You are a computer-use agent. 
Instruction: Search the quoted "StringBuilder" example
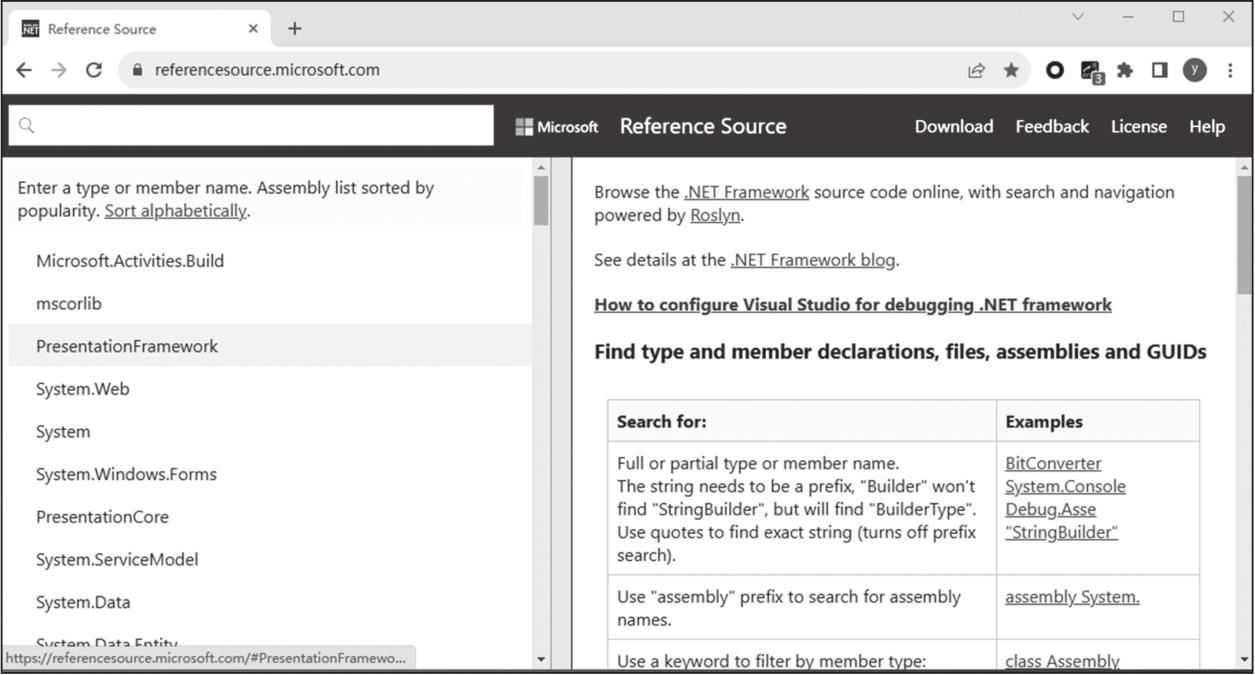(1061, 533)
